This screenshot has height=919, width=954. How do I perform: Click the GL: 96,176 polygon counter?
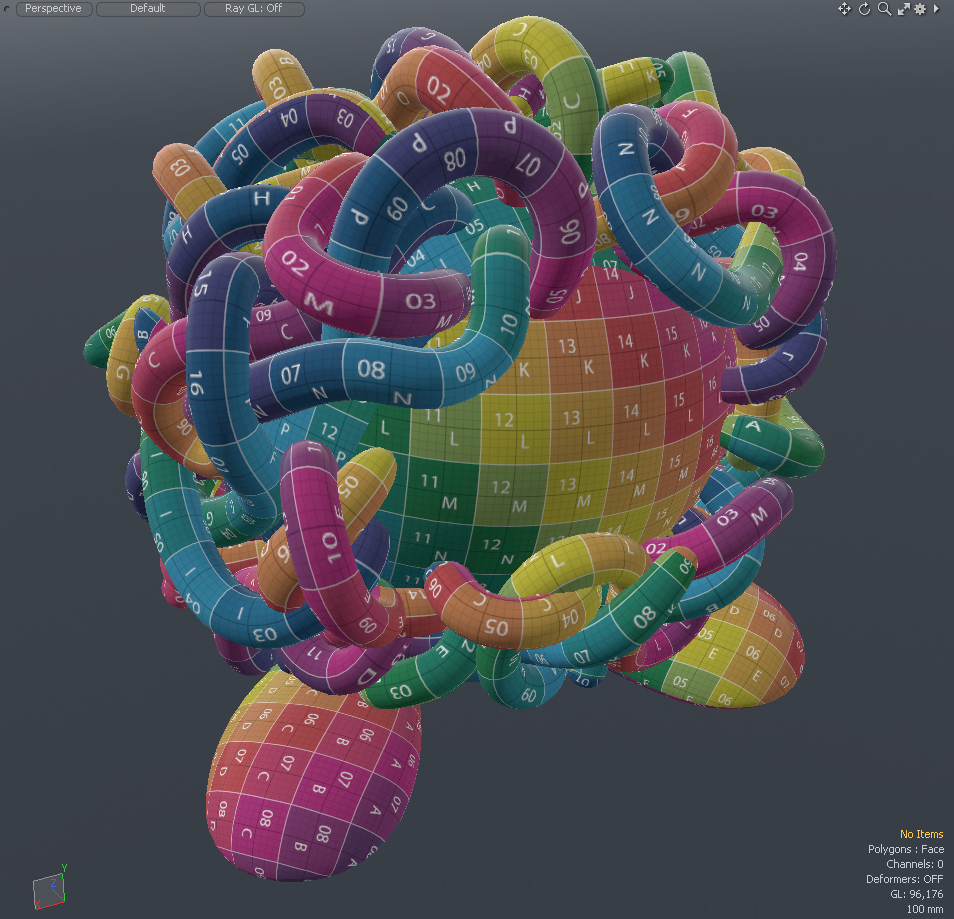tap(917, 894)
